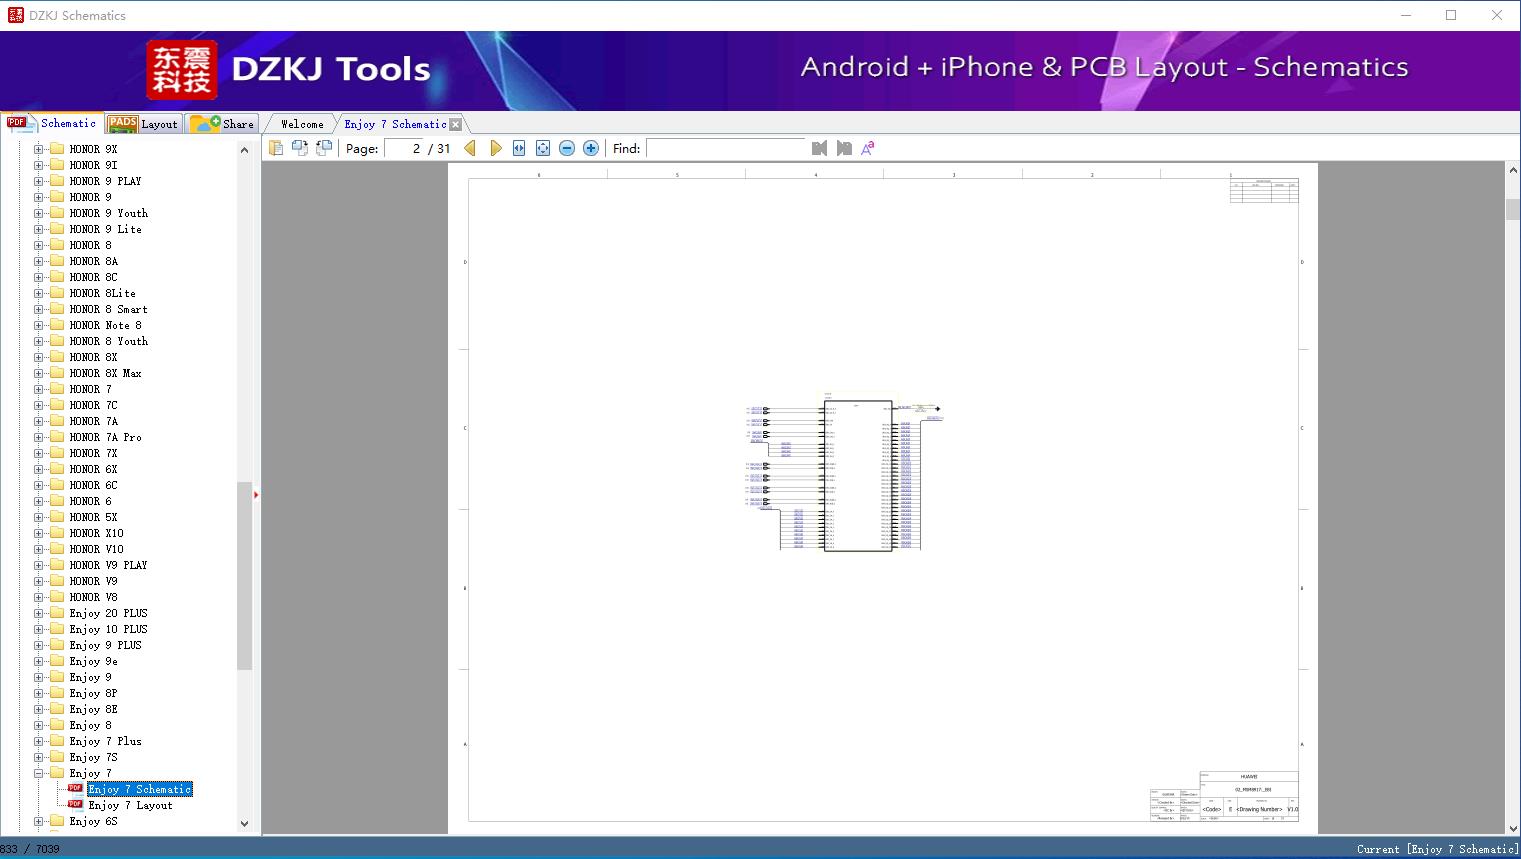This screenshot has height=859, width=1521.
Task: Click the document viewer scroll down arrow
Action: coord(1513,827)
